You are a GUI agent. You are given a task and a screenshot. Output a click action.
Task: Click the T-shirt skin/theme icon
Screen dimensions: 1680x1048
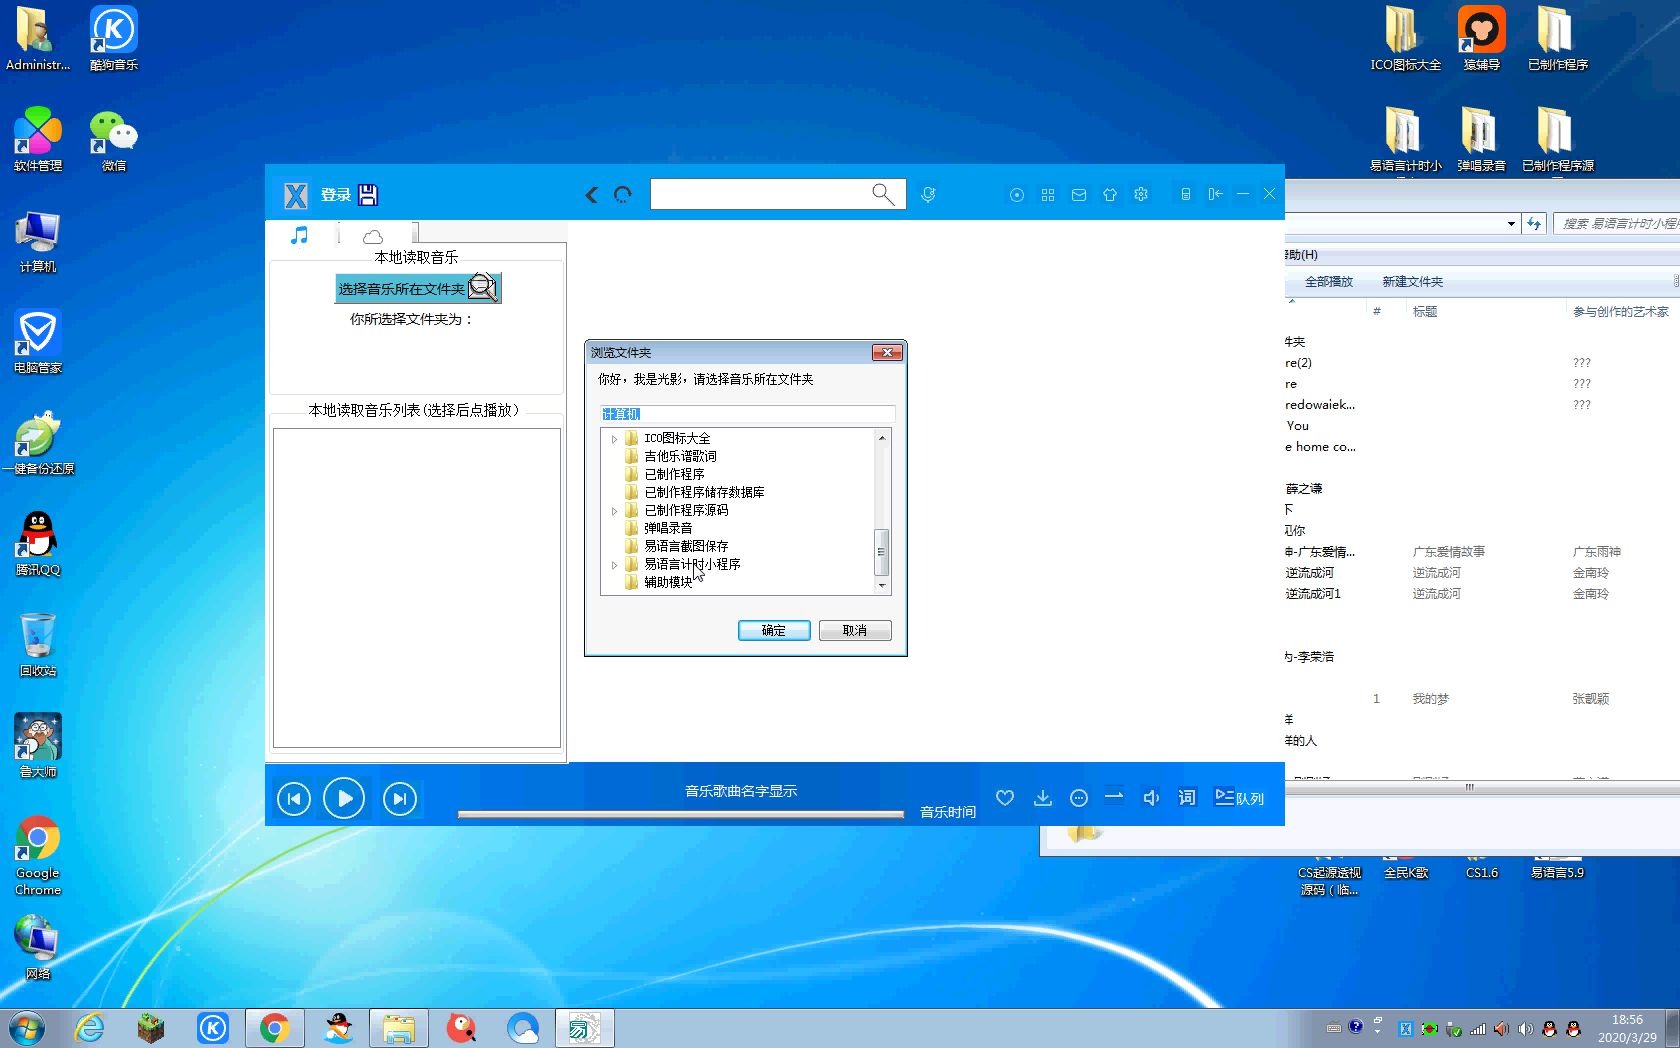[1110, 194]
